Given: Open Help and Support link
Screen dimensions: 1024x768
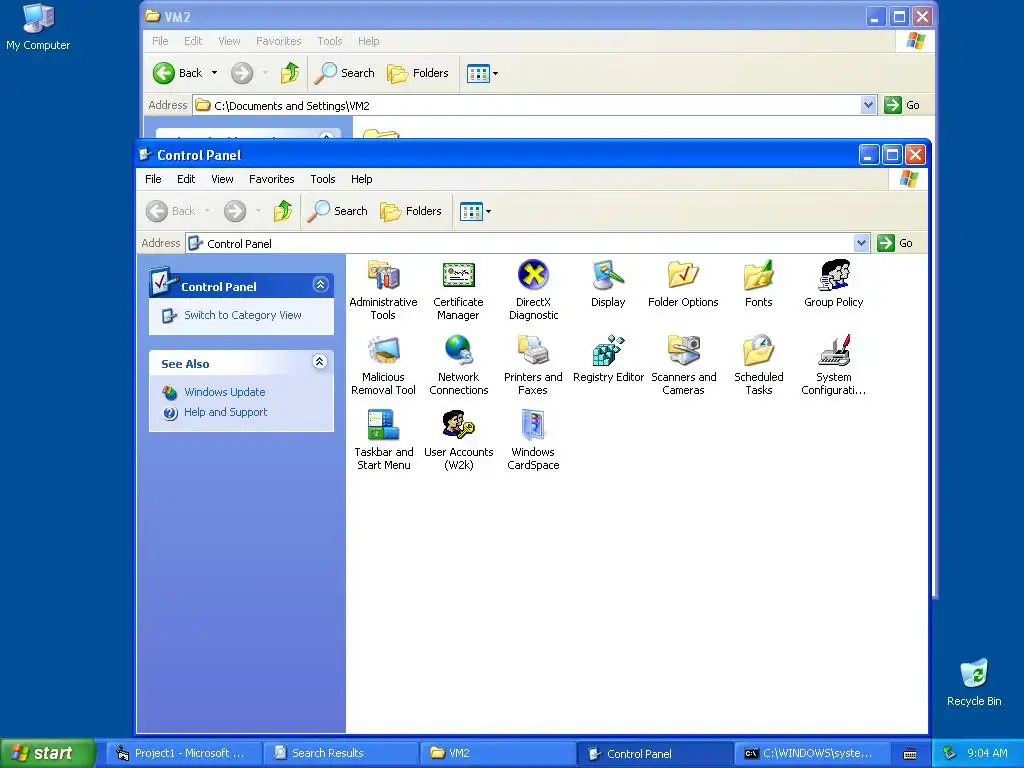Looking at the screenshot, I should coord(225,412).
